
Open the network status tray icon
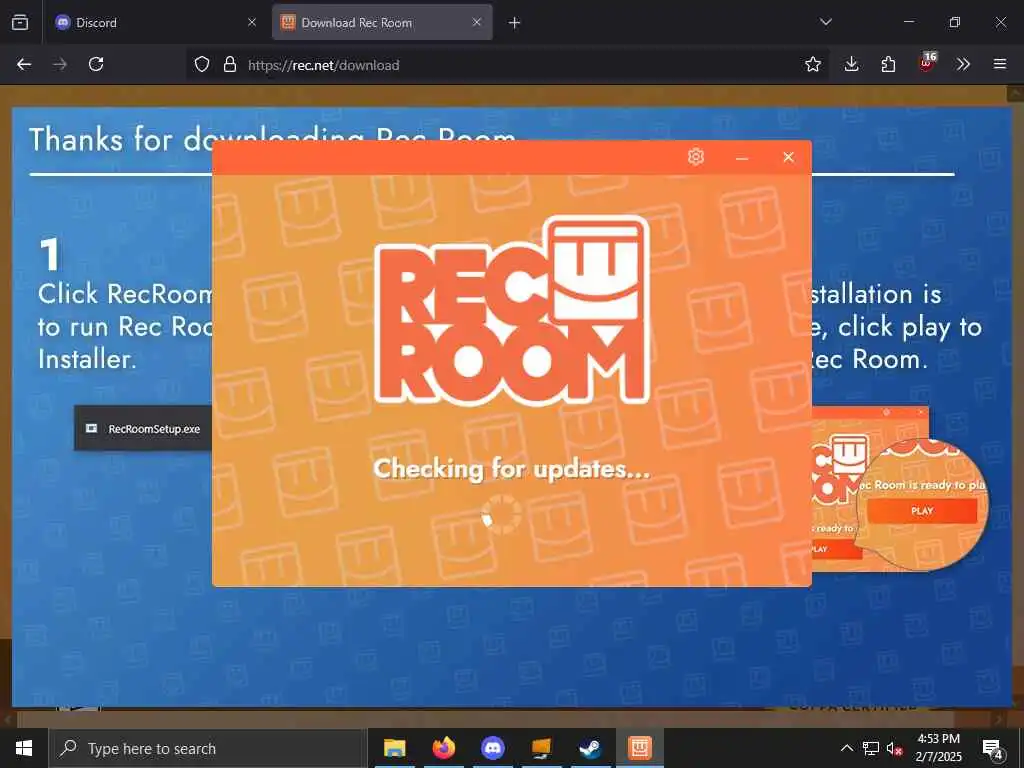pyautogui.click(x=871, y=748)
